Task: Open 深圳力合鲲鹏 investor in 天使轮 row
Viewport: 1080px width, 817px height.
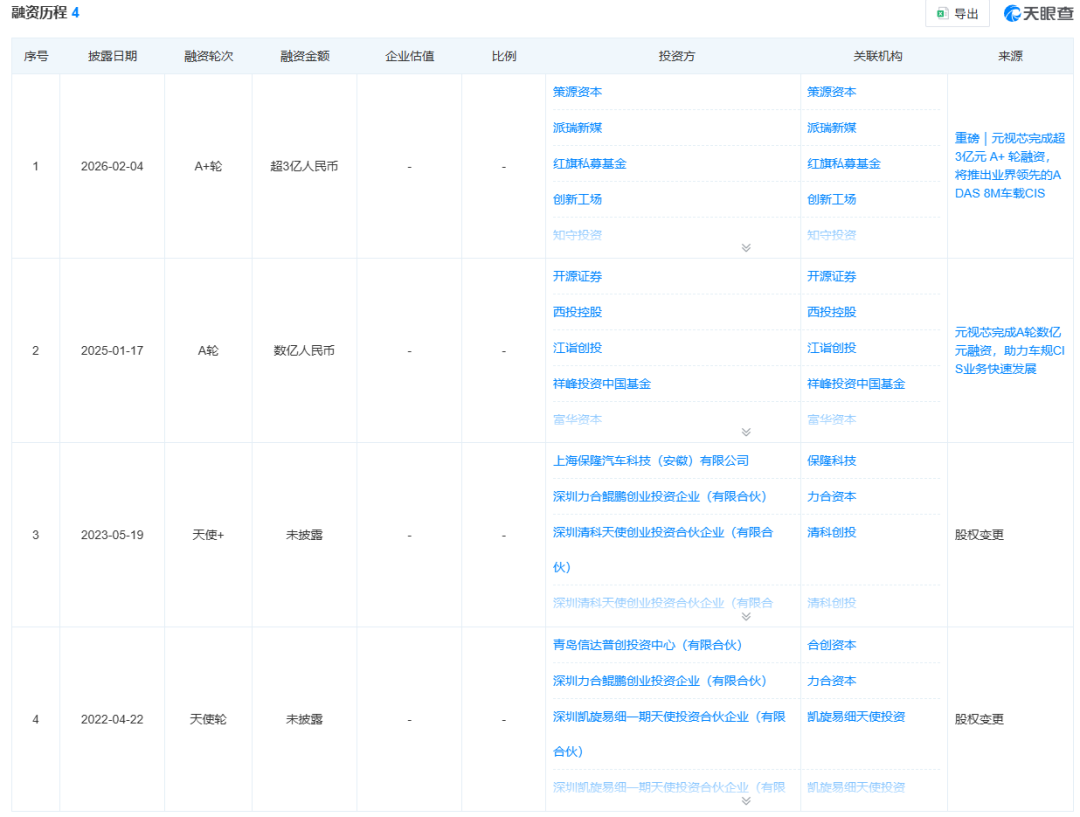Action: tap(660, 681)
